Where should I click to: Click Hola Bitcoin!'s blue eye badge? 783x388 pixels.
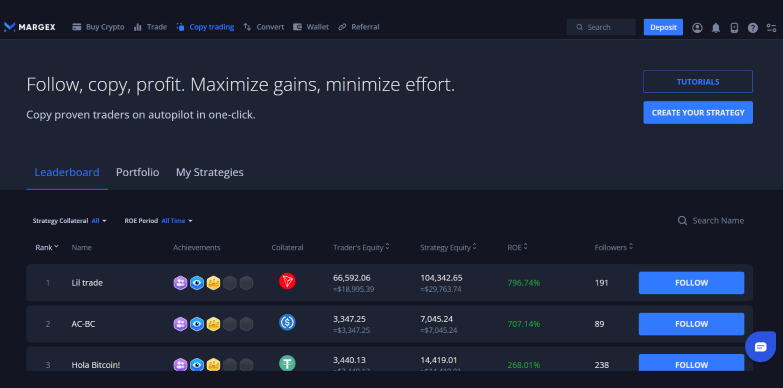pos(197,365)
